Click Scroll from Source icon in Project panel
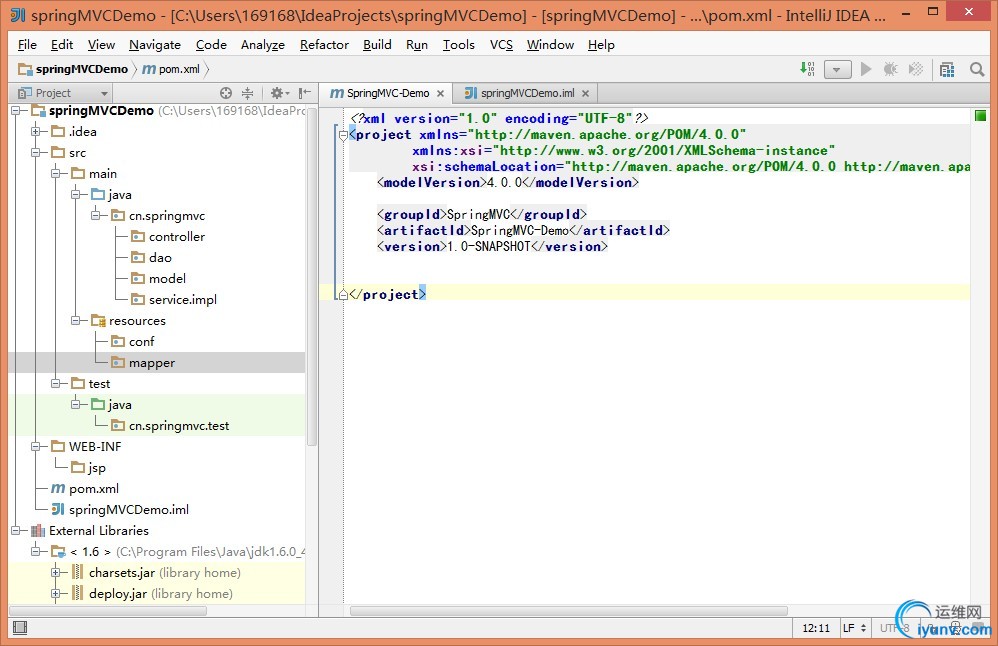The image size is (998, 646). [226, 93]
